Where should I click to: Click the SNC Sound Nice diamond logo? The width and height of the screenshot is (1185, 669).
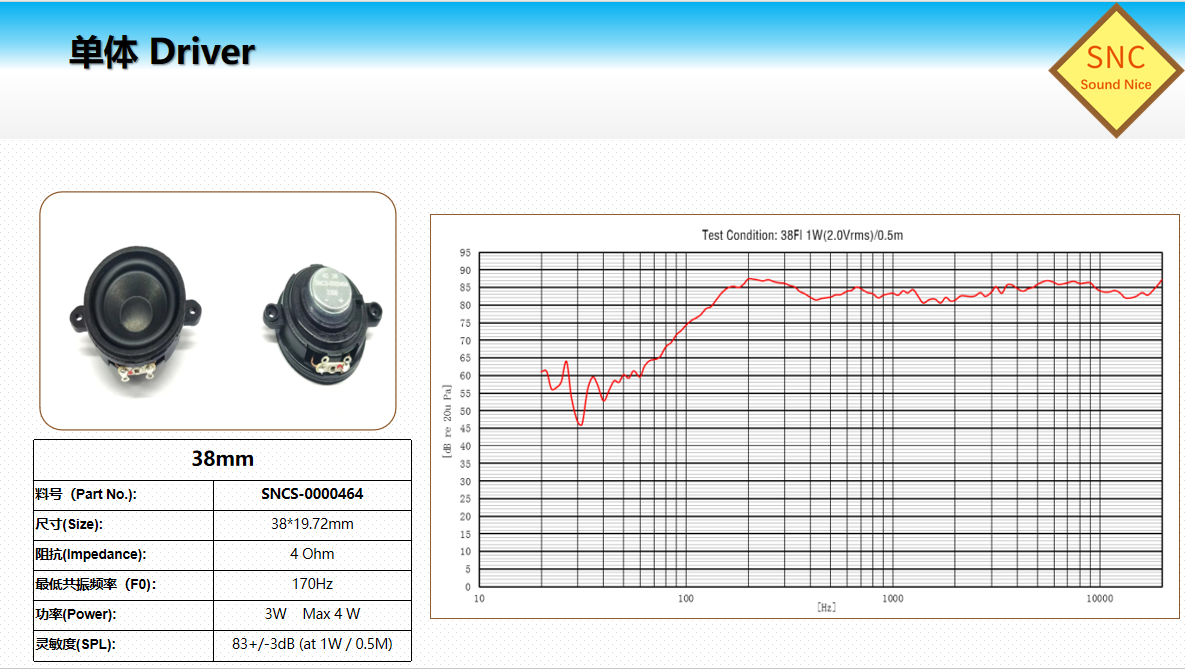click(x=1115, y=69)
